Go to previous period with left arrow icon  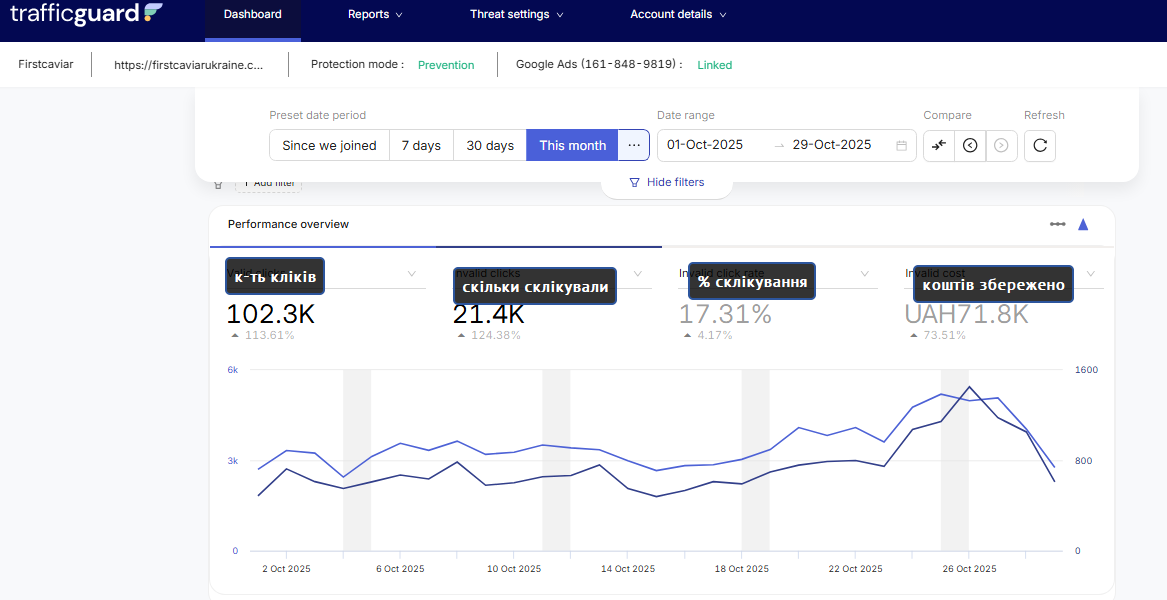tap(970, 145)
